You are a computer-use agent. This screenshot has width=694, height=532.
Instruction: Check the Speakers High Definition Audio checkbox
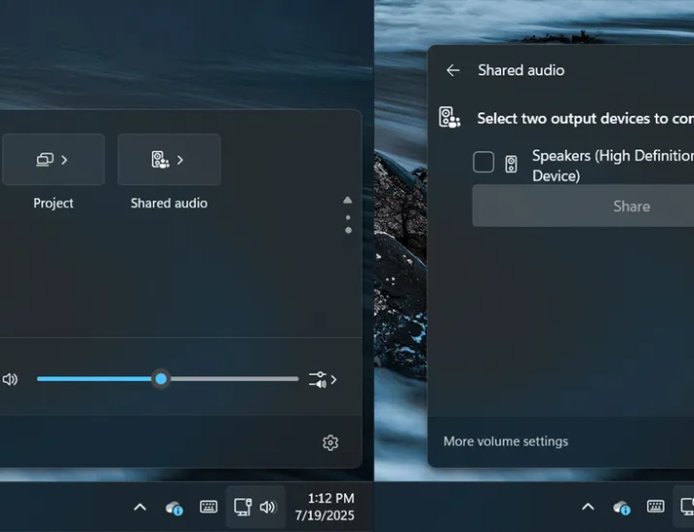483,162
